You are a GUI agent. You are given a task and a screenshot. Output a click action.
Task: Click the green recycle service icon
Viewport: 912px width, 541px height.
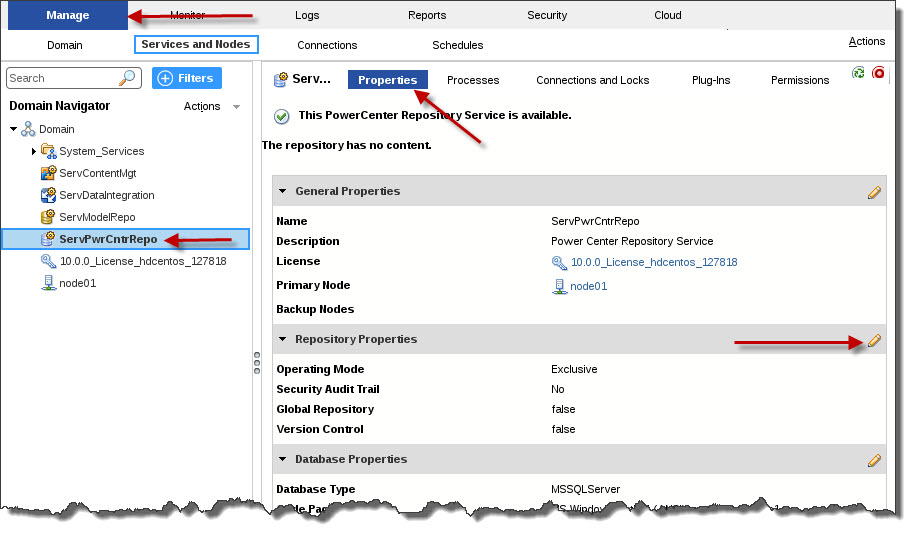(x=858, y=73)
